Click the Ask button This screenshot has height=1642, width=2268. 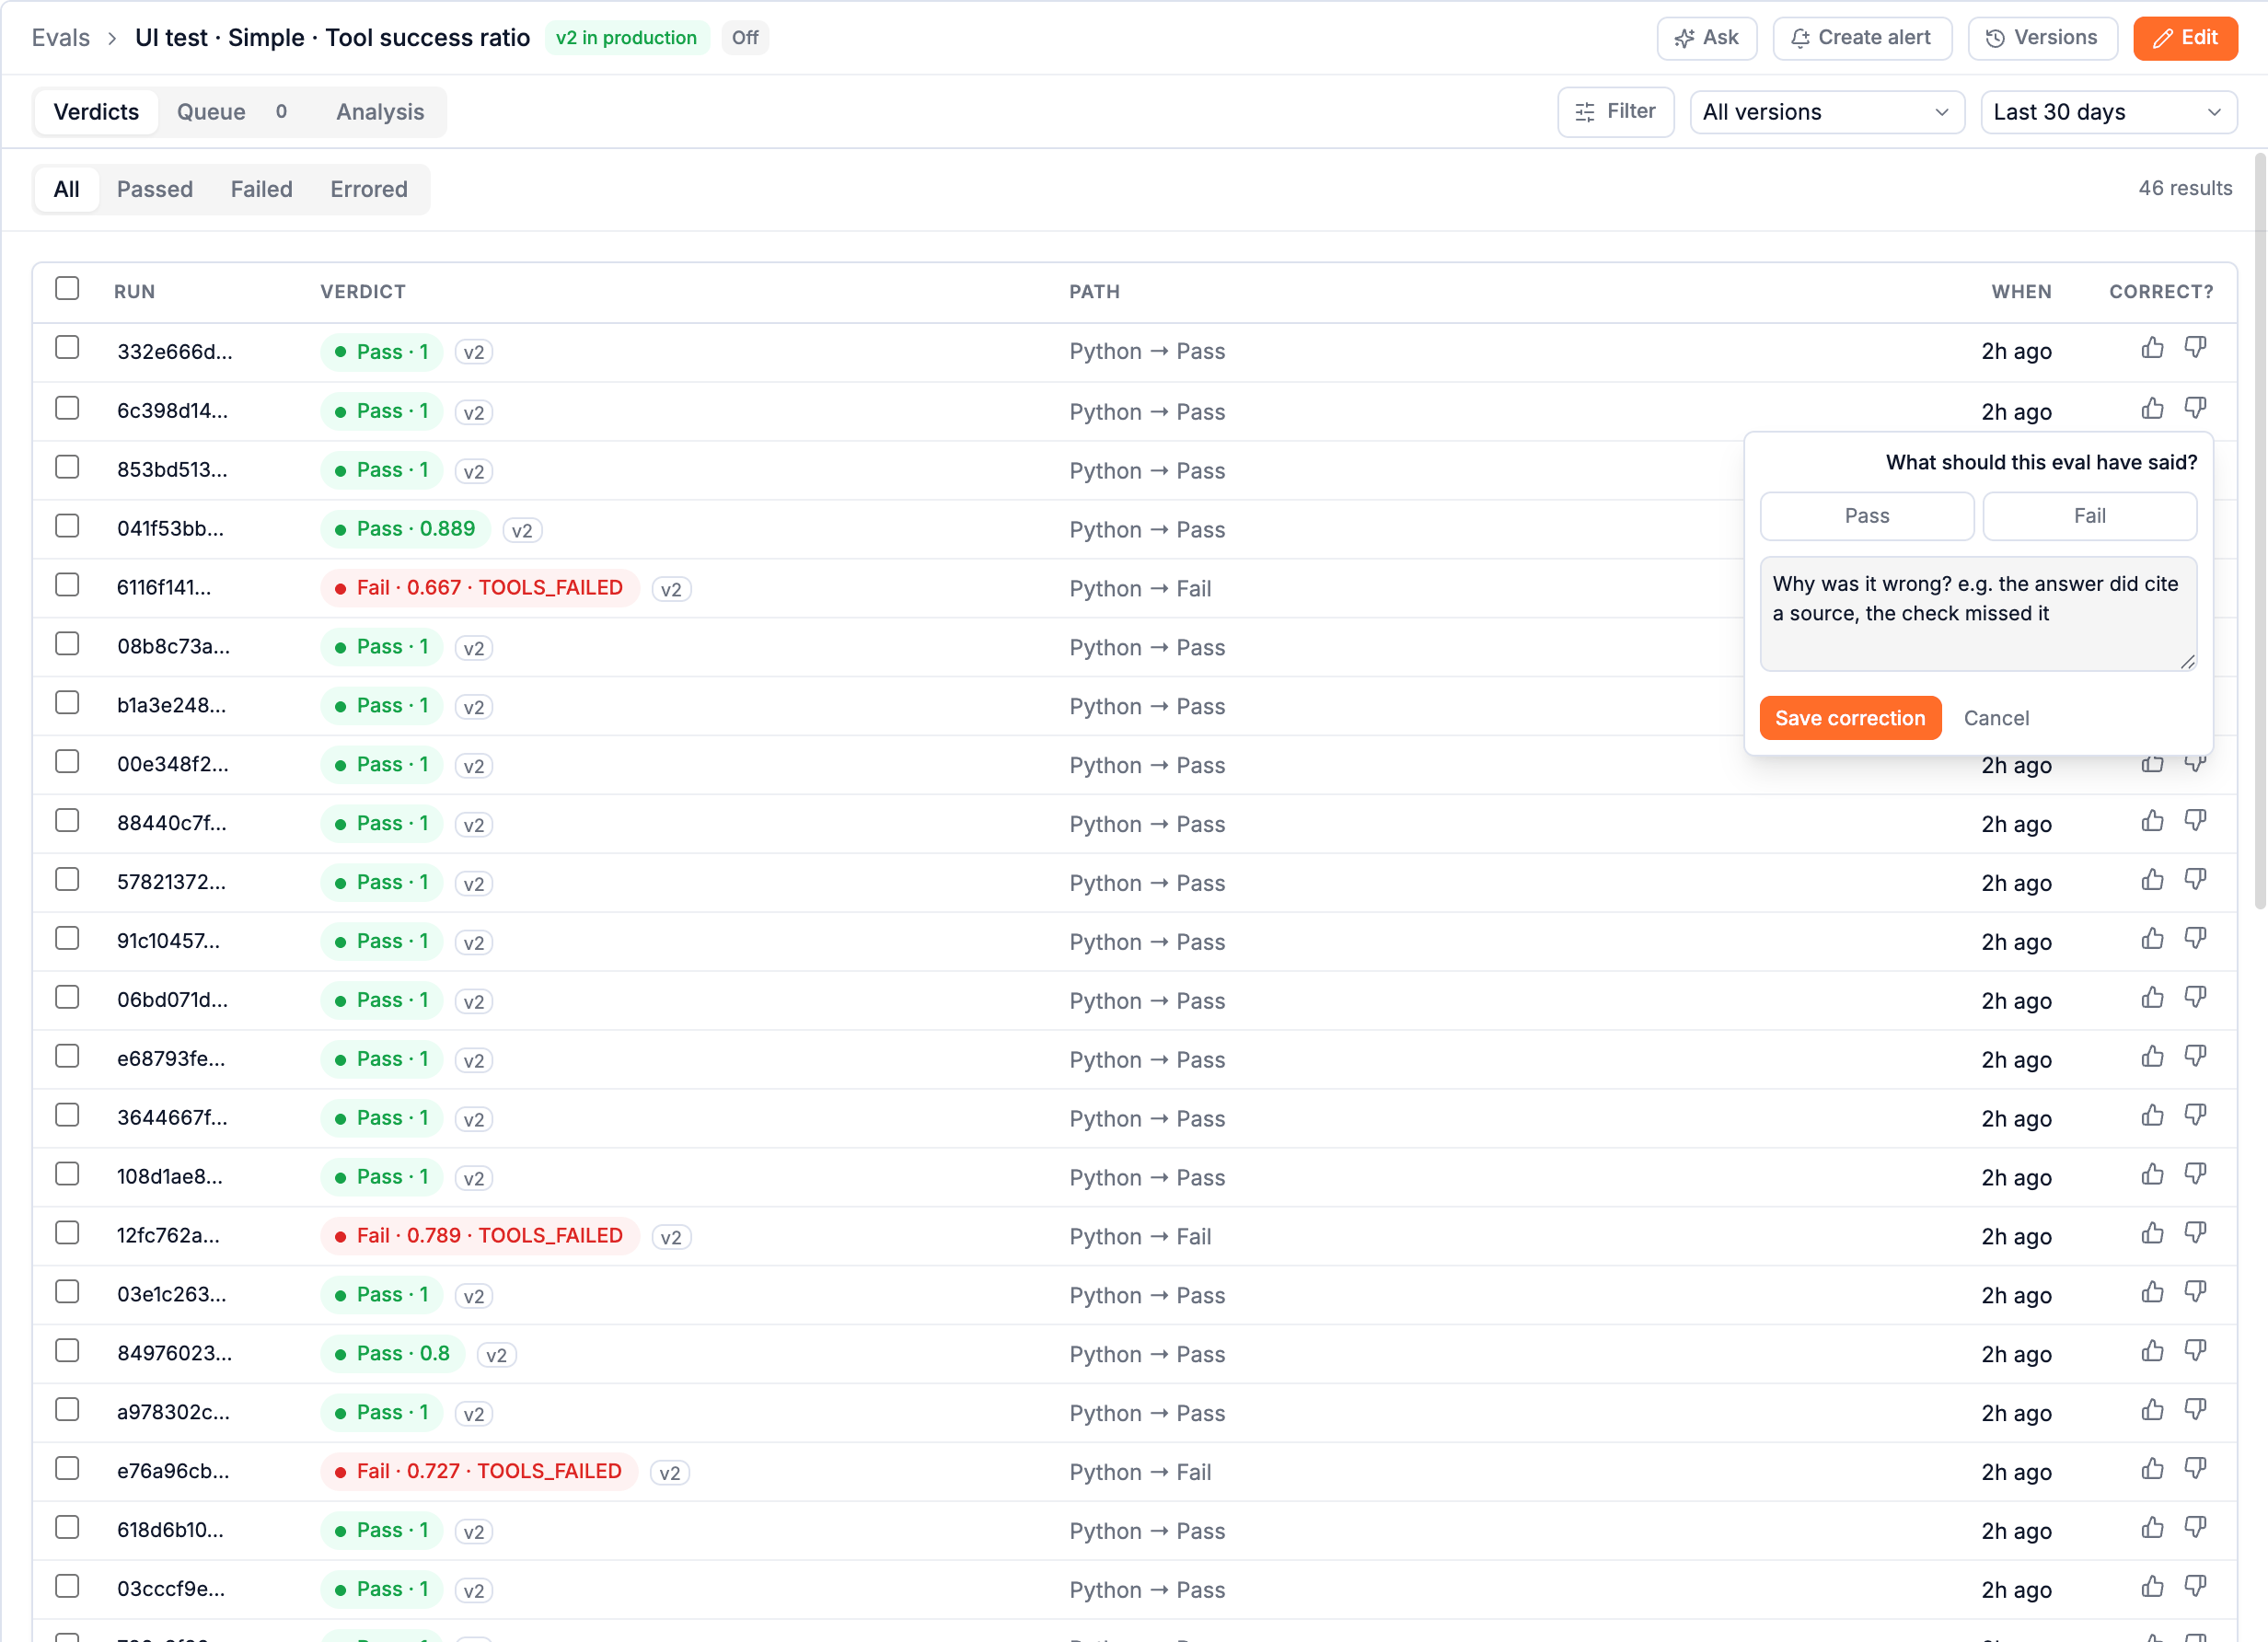point(1706,38)
